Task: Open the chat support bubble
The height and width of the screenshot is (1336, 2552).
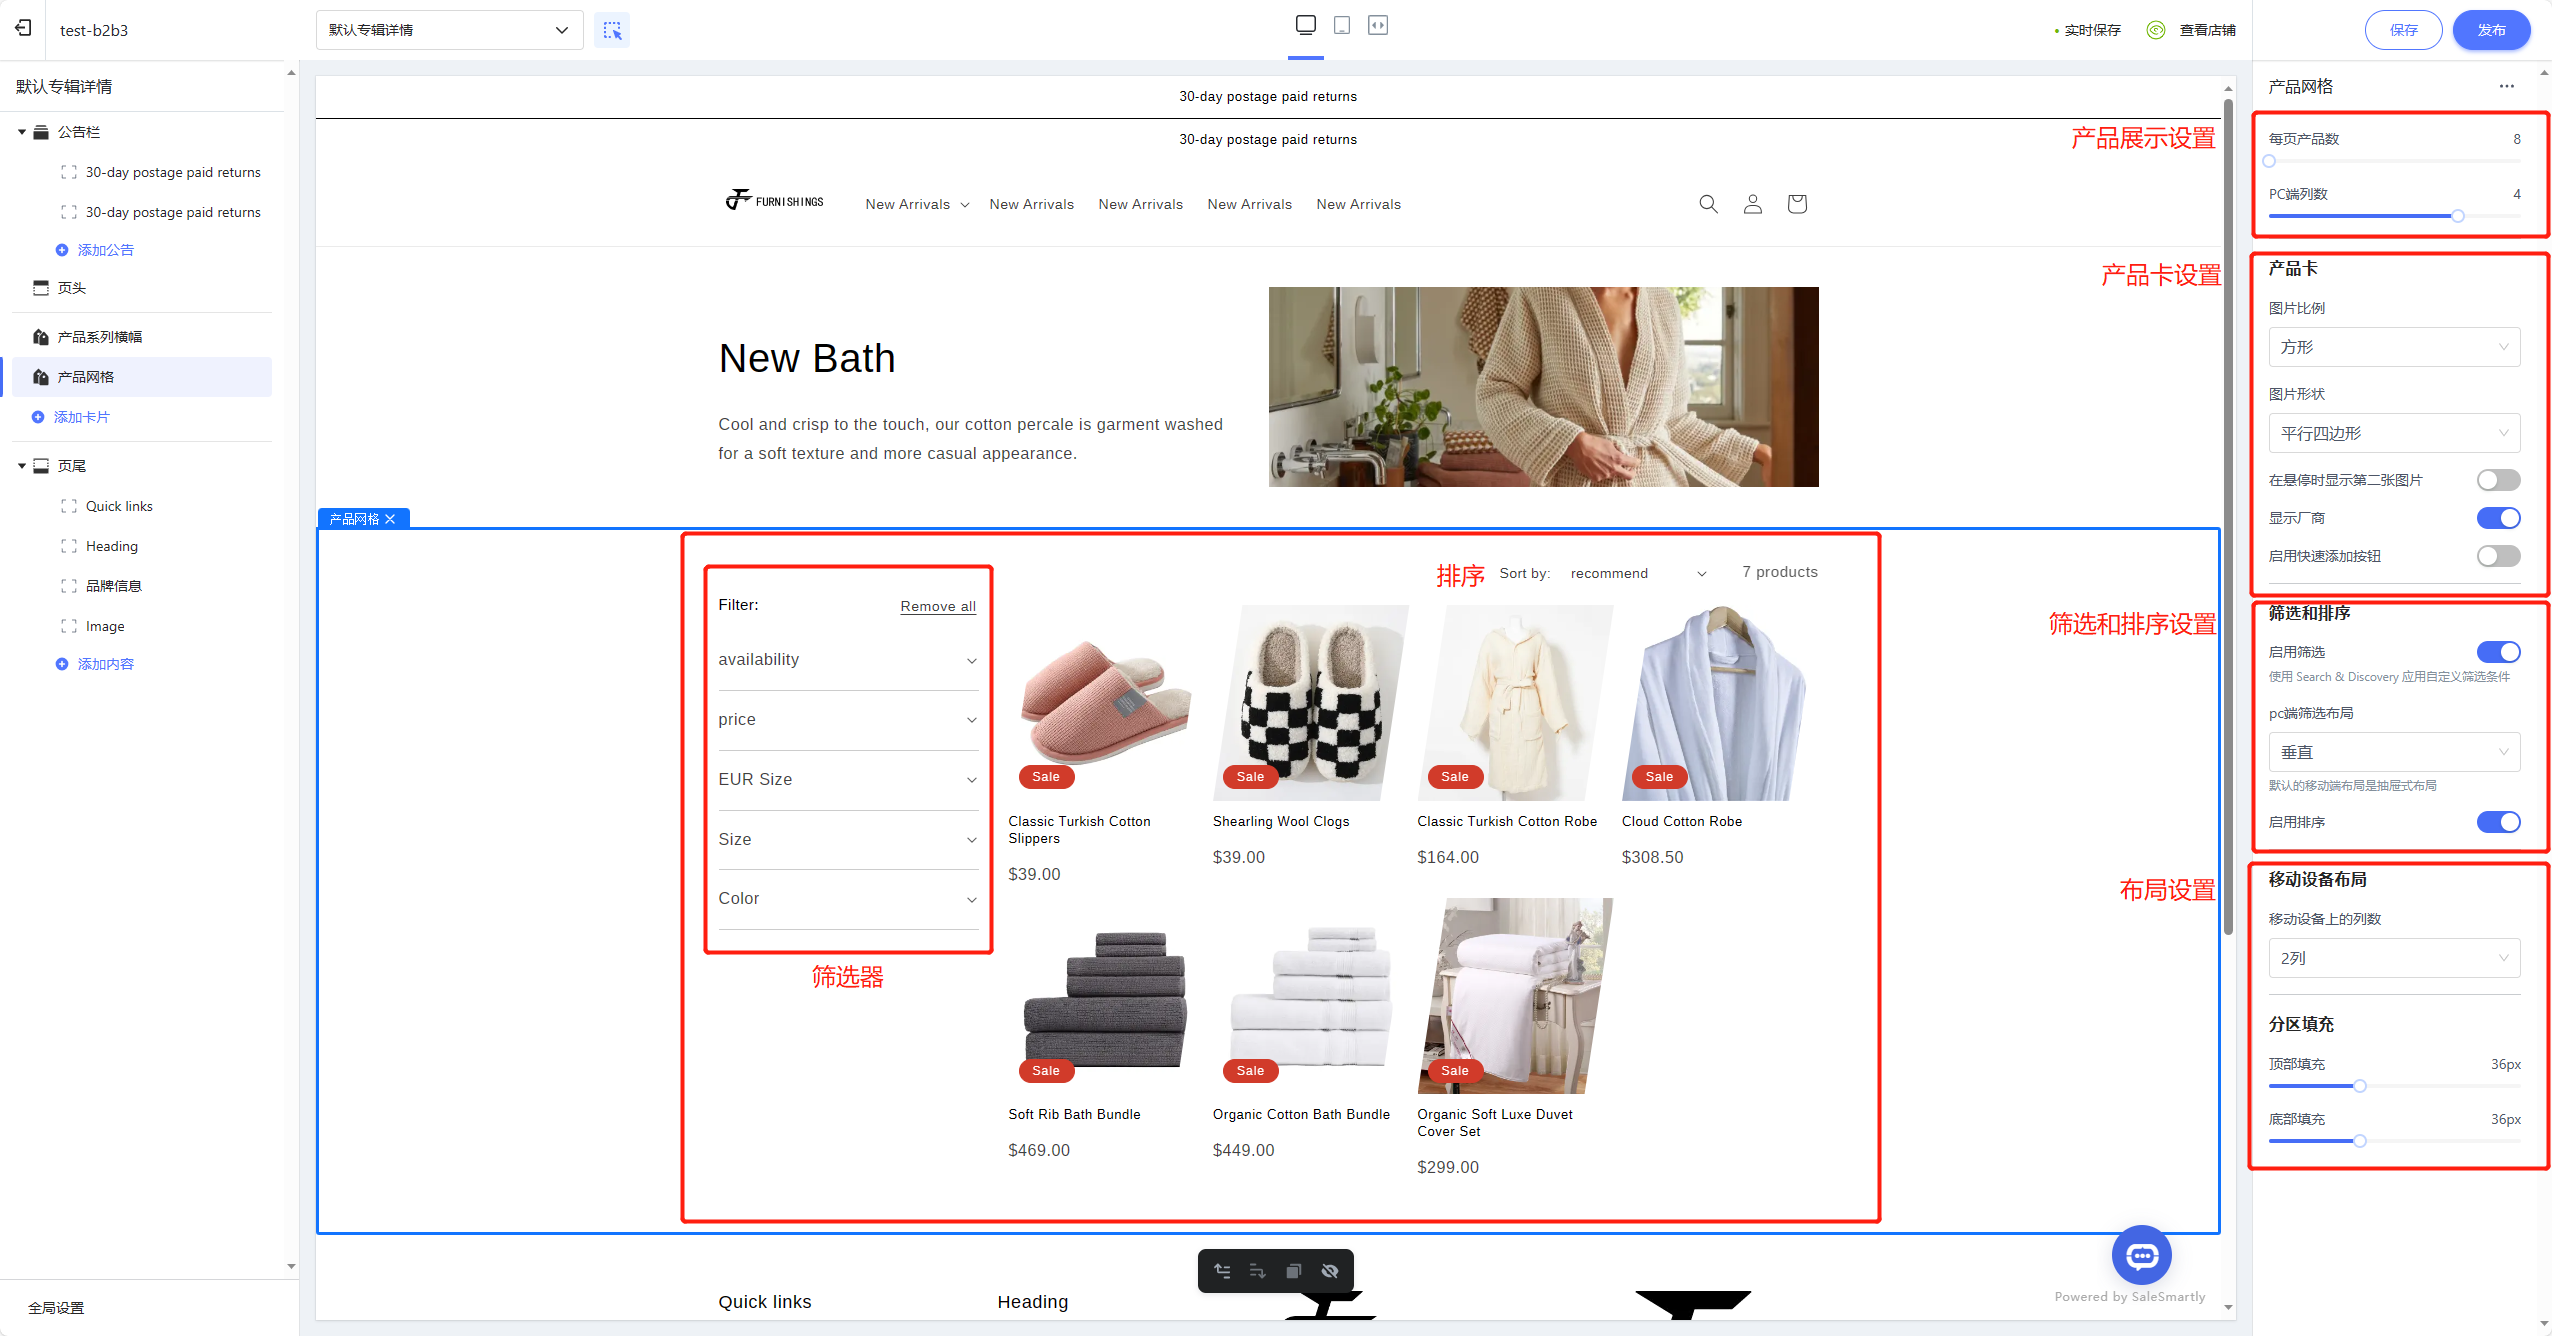Action: [2141, 1255]
